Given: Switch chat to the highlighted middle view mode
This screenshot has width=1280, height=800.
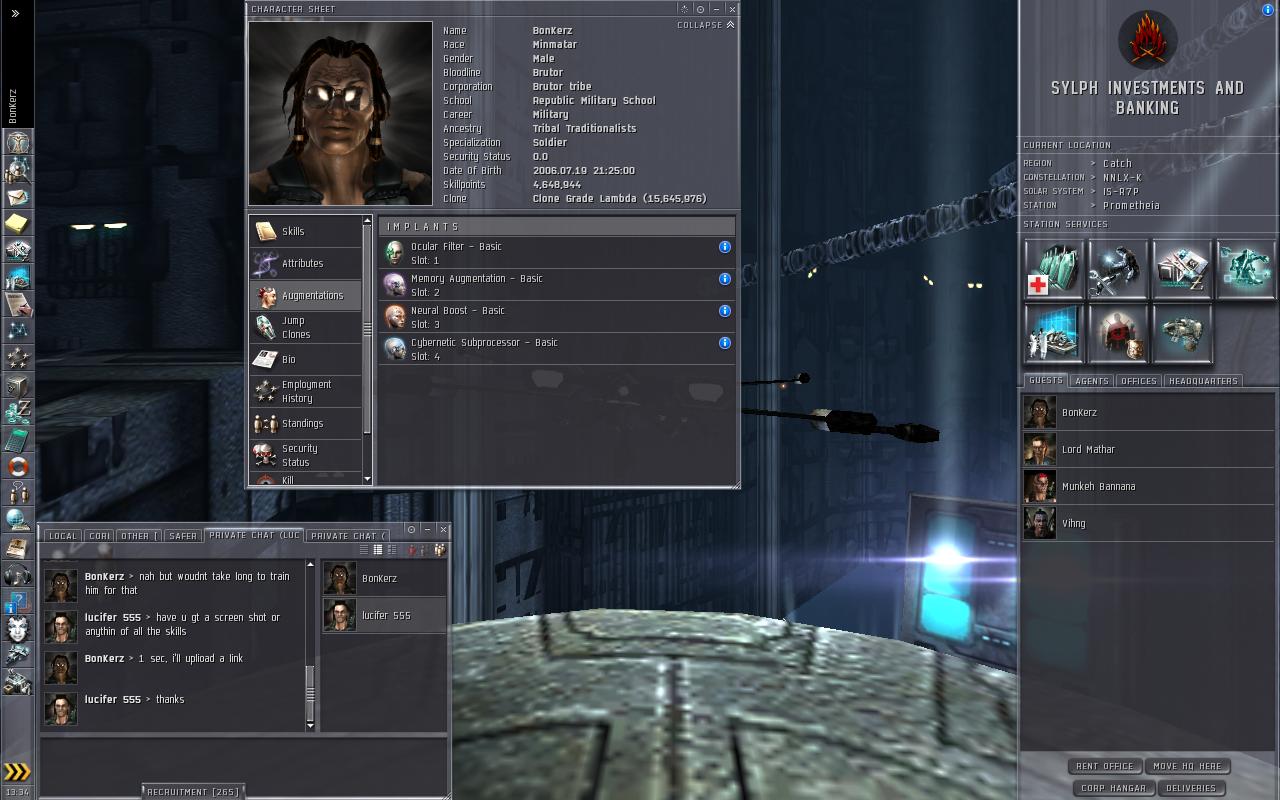Looking at the screenshot, I should [x=378, y=549].
